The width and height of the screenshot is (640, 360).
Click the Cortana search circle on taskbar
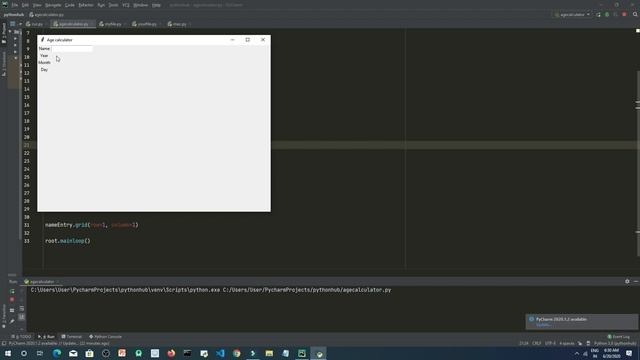(24, 353)
